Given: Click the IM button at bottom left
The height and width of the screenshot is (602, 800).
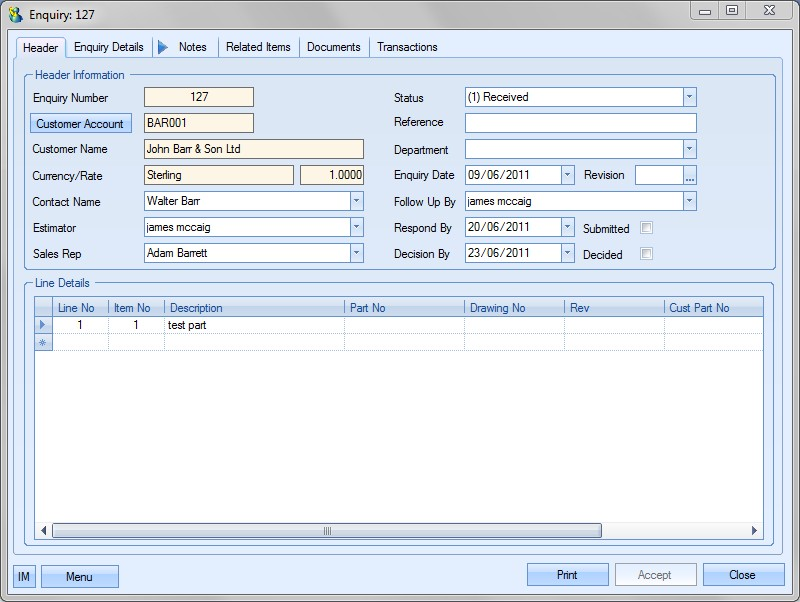Looking at the screenshot, I should point(24,576).
